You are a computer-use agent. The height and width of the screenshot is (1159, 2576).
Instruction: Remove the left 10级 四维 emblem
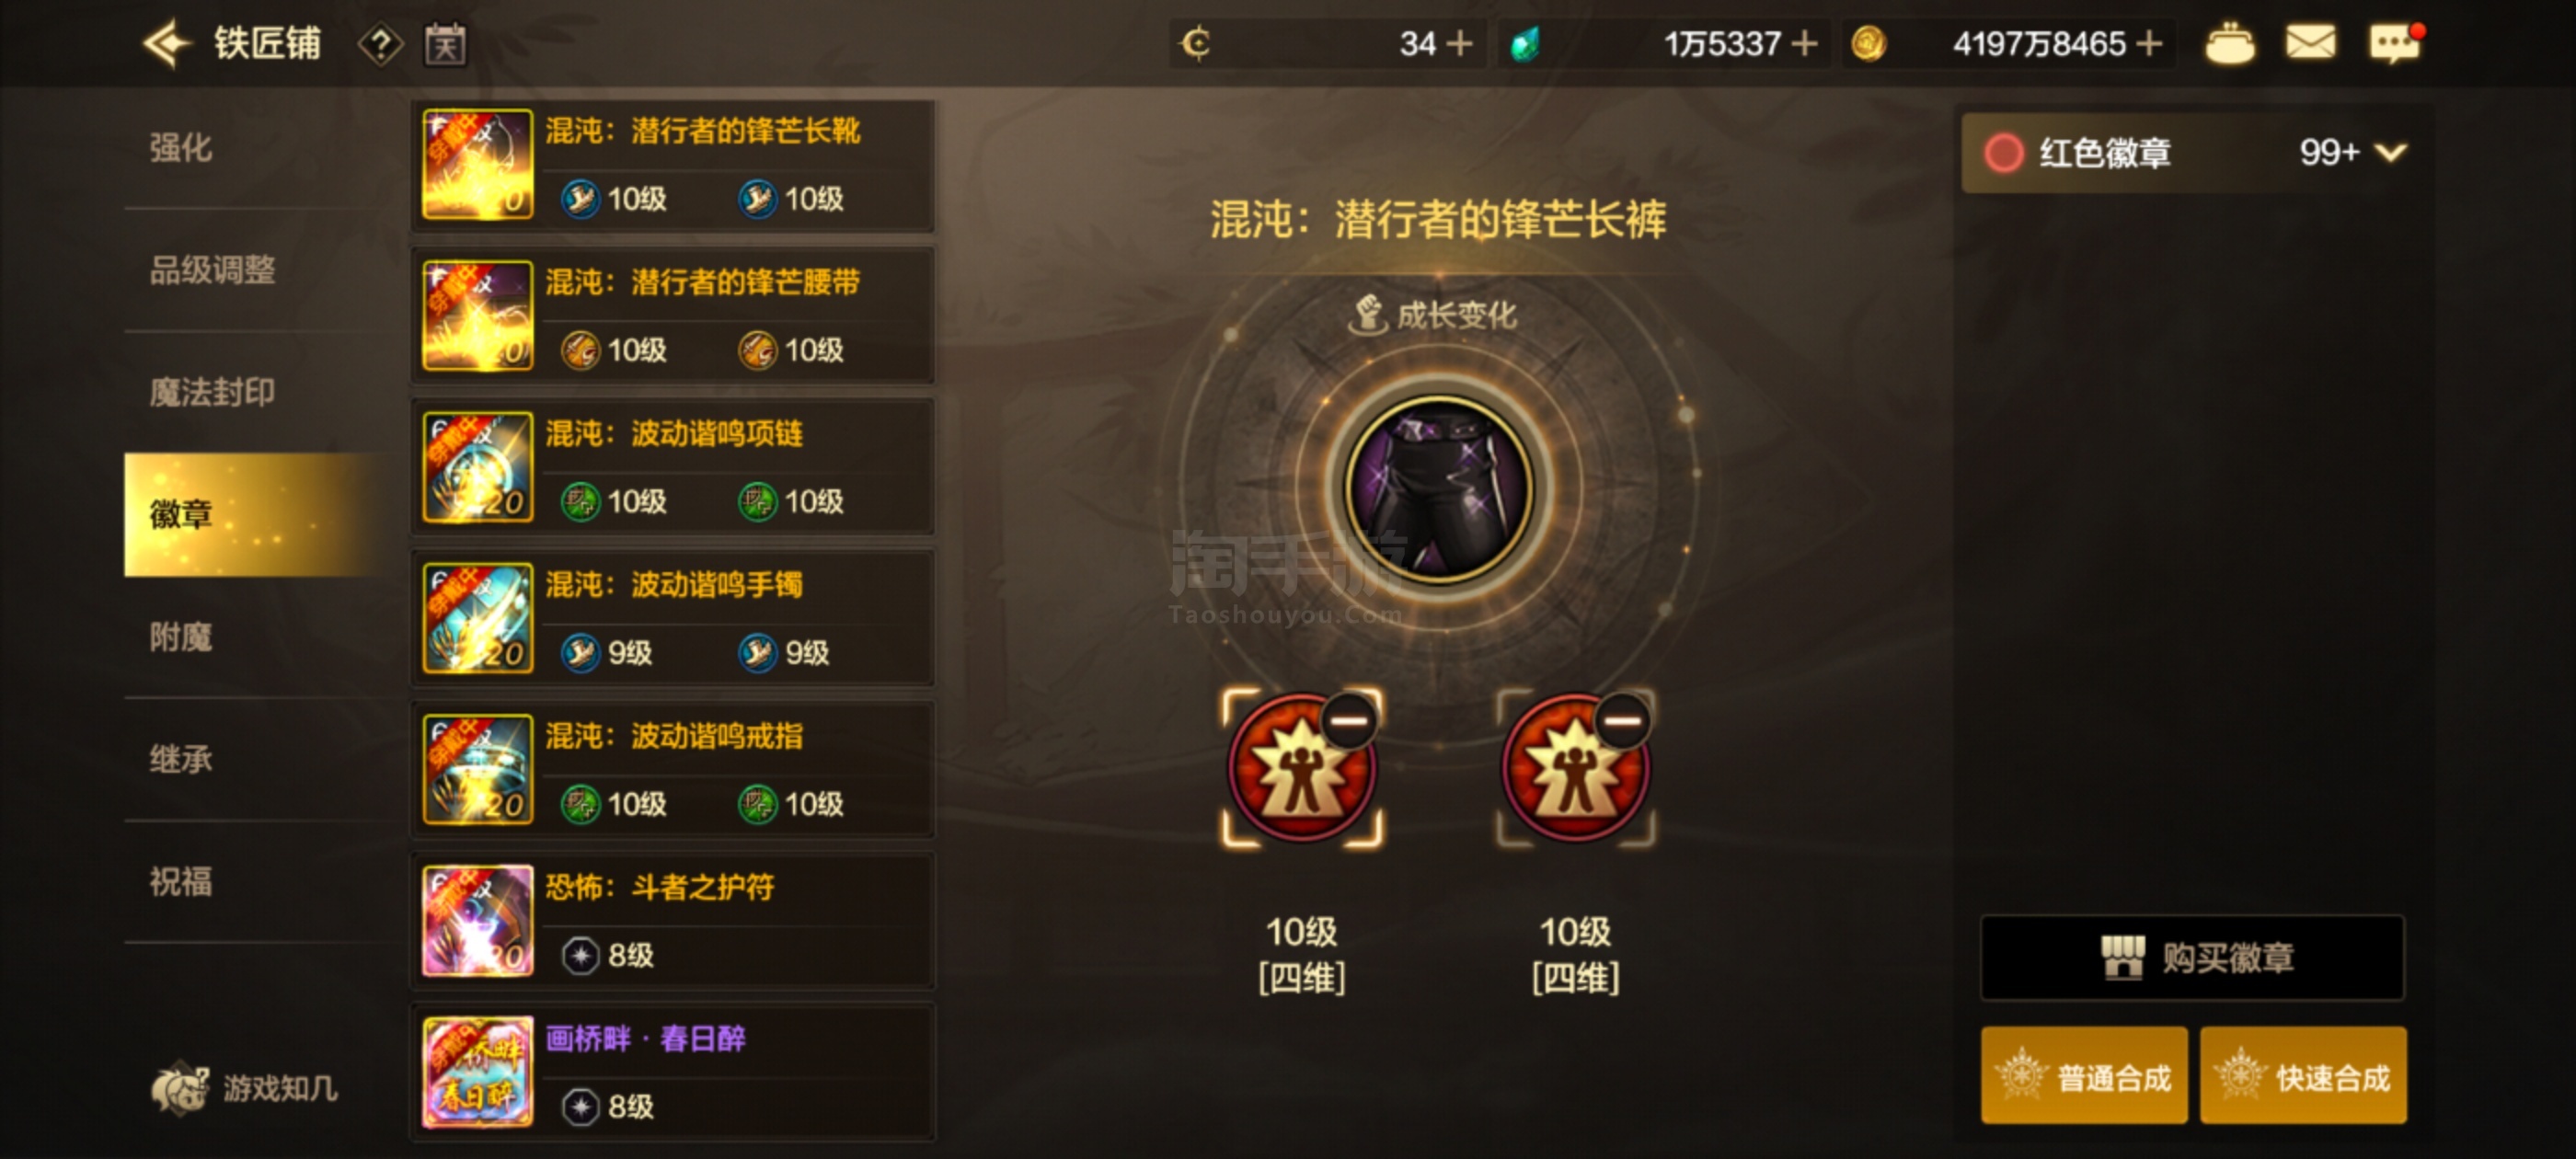pyautogui.click(x=1348, y=720)
